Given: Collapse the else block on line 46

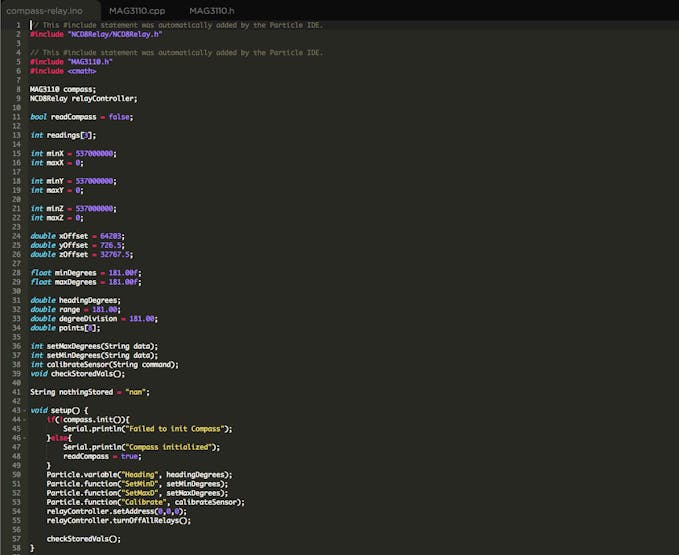Looking at the screenshot, I should [23, 438].
